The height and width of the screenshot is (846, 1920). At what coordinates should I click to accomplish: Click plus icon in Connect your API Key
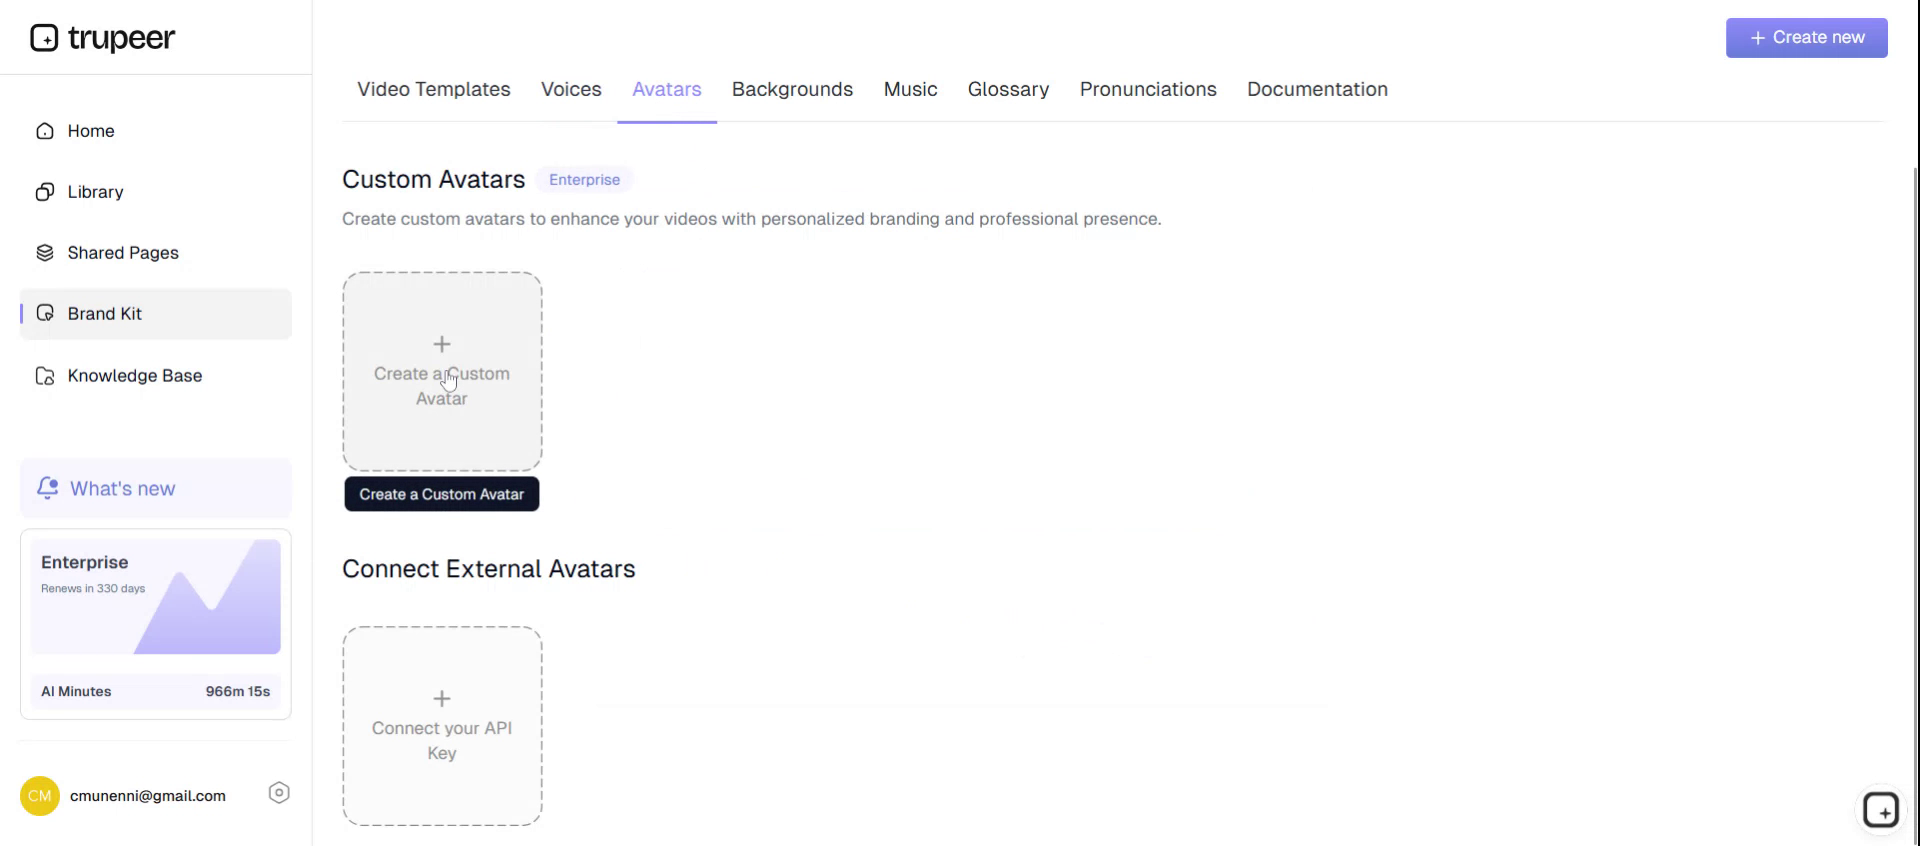[x=442, y=698]
